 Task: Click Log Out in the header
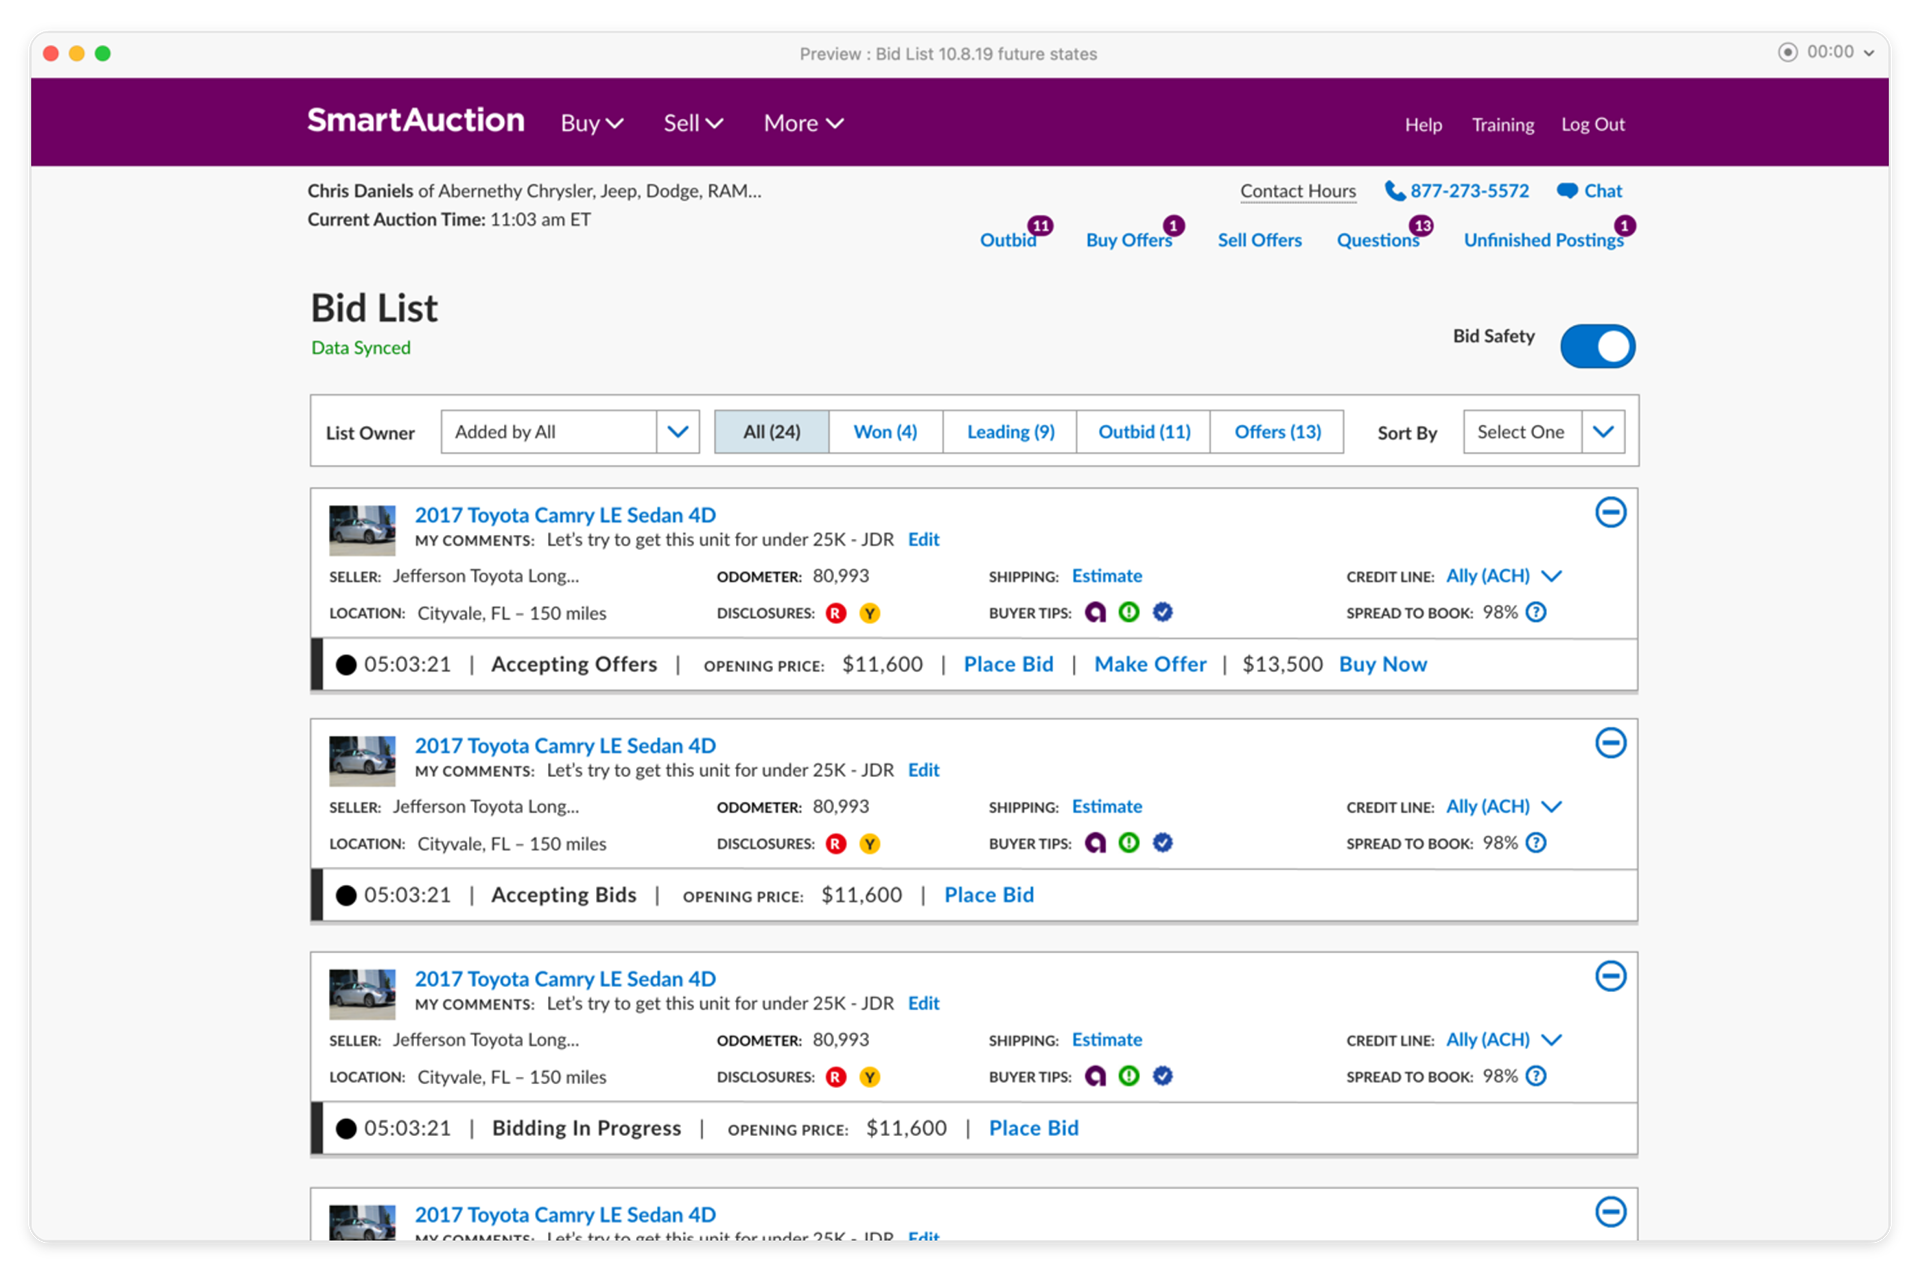pos(1593,124)
